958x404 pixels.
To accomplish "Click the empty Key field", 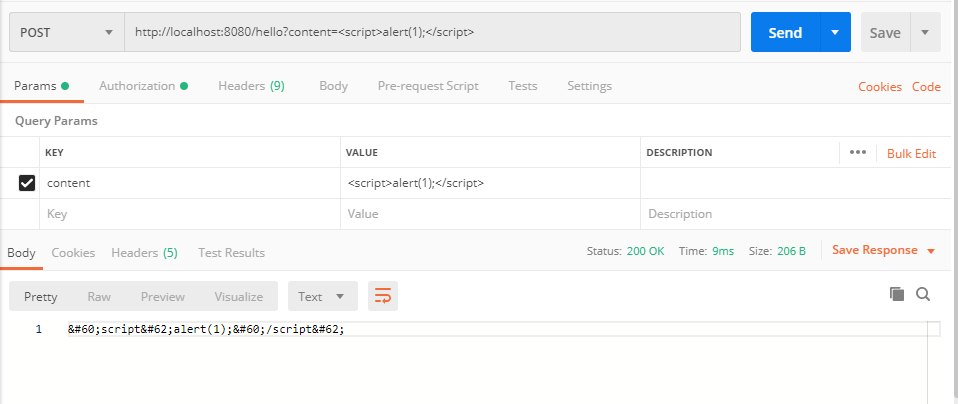I will tap(190, 214).
